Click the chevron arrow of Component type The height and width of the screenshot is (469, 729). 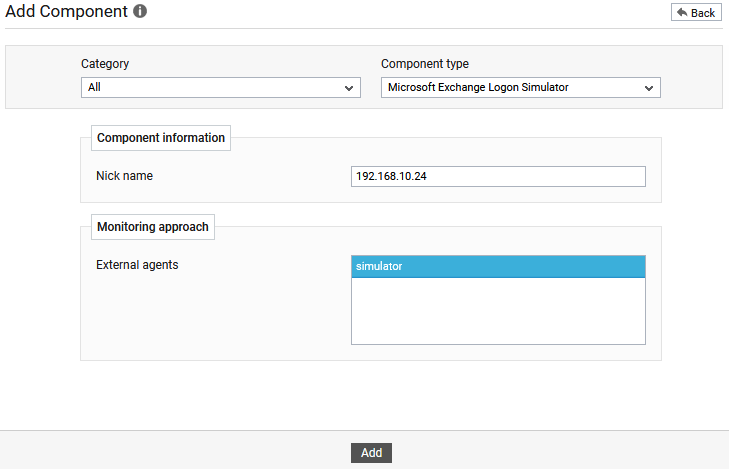point(649,88)
